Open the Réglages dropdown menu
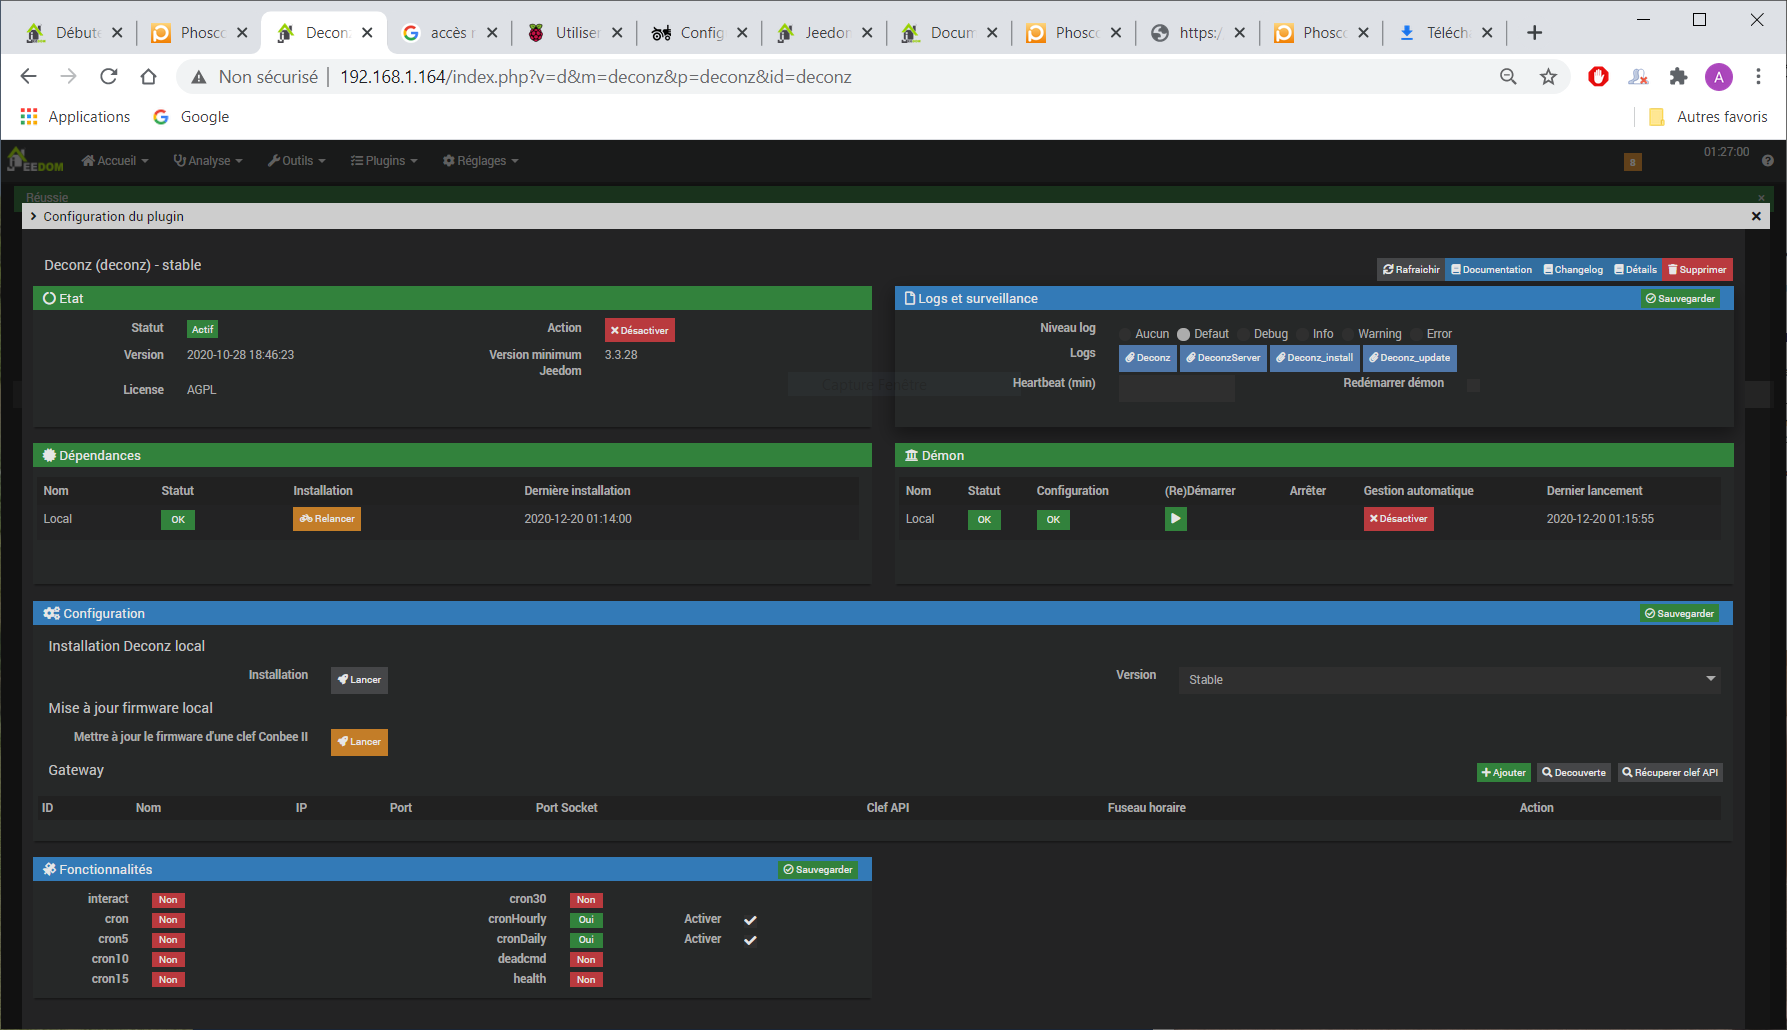Viewport: 1787px width, 1030px height. tap(481, 161)
